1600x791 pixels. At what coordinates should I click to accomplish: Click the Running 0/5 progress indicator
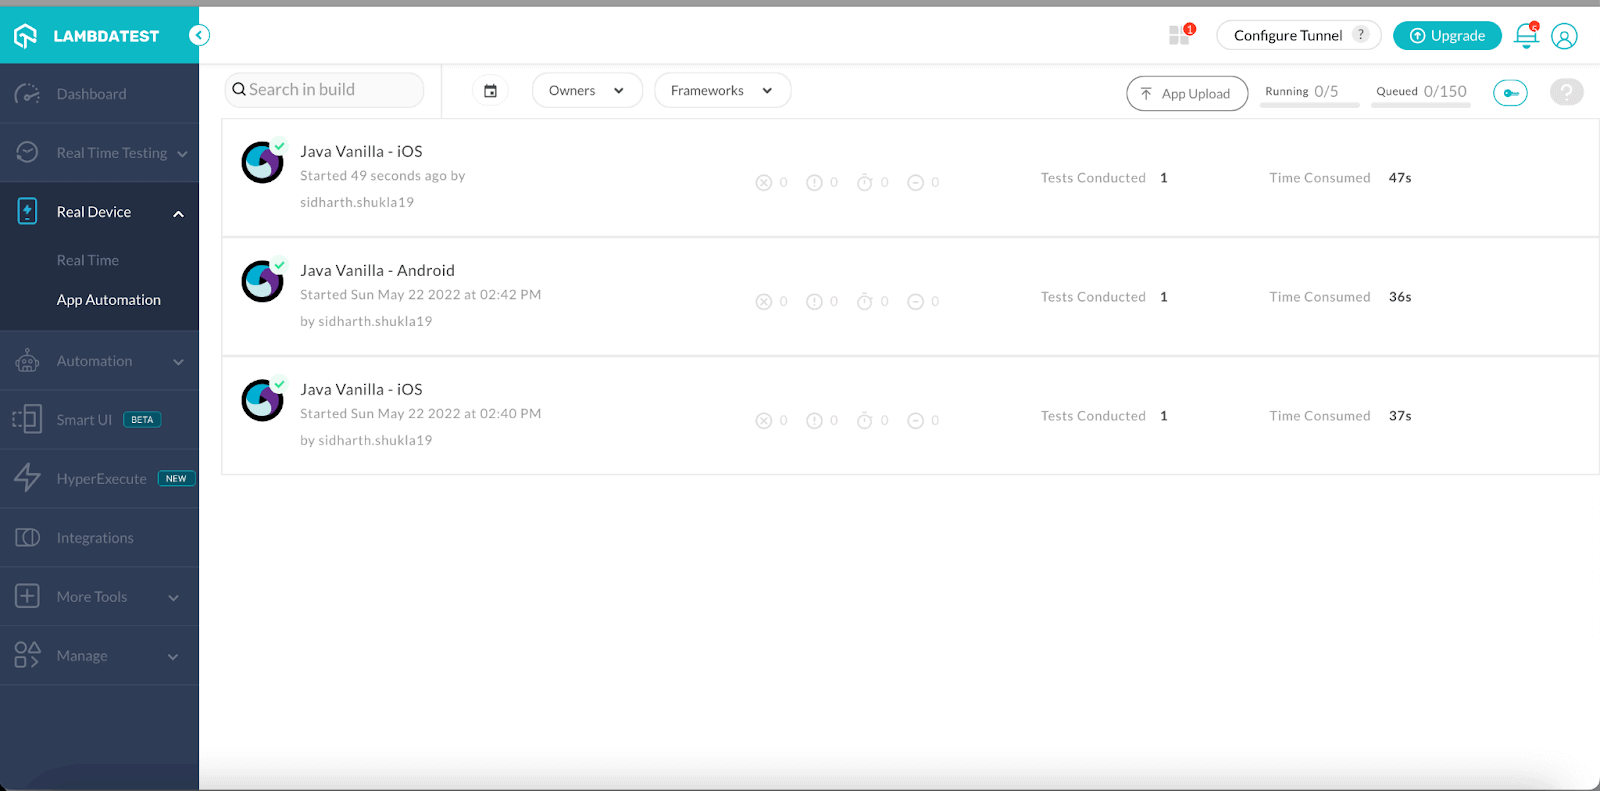click(x=1309, y=92)
